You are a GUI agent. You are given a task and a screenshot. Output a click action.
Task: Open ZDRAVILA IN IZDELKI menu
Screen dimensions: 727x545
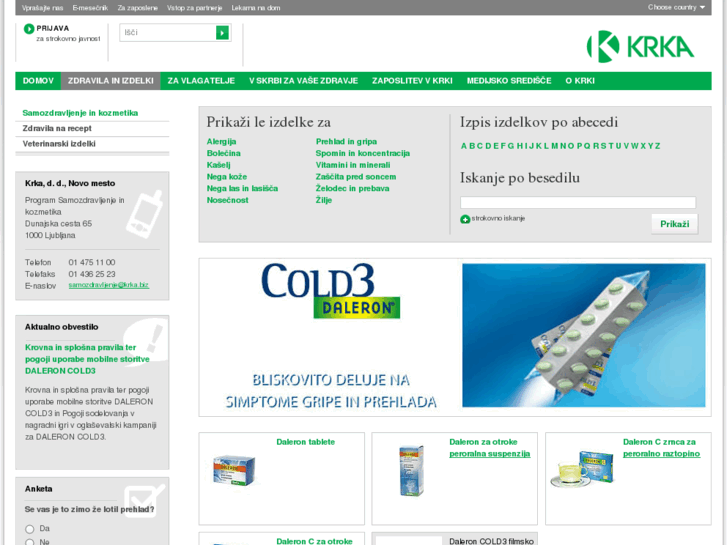click(x=111, y=81)
